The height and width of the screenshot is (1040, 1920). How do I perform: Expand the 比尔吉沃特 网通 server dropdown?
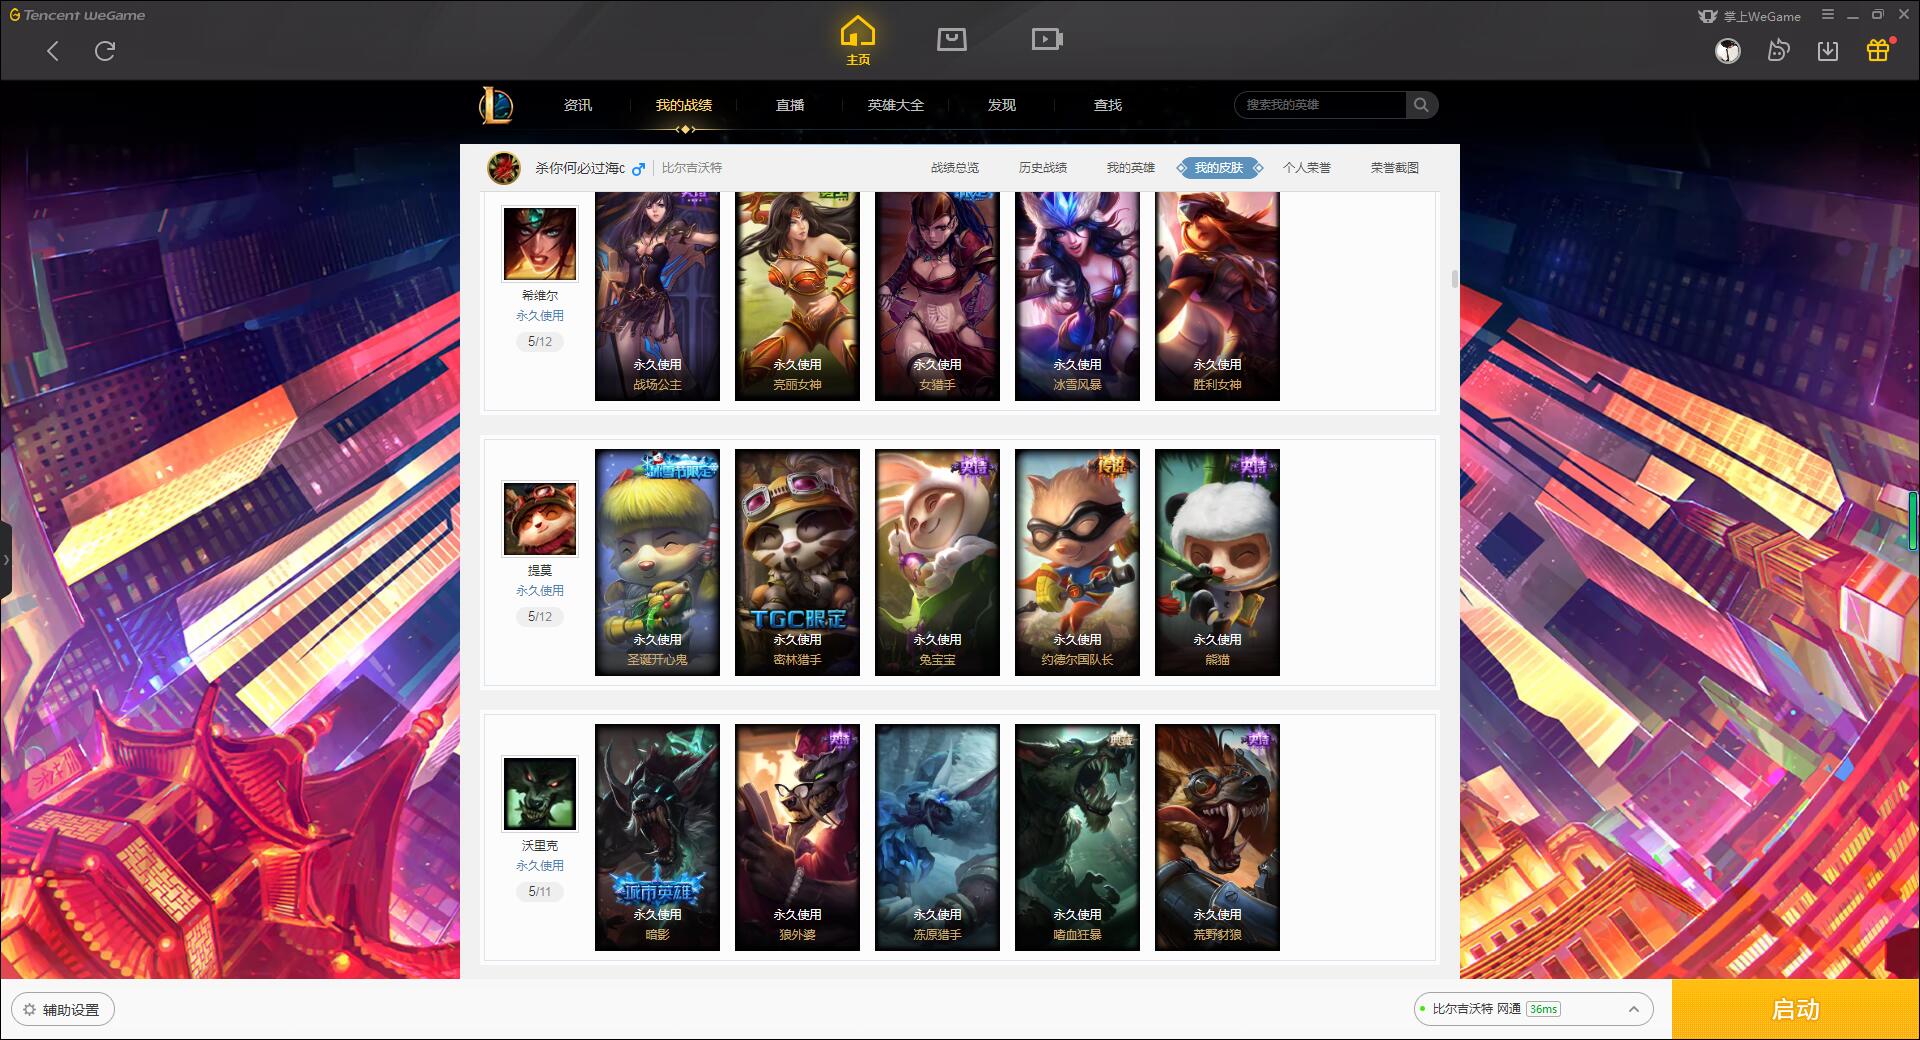click(x=1532, y=1009)
